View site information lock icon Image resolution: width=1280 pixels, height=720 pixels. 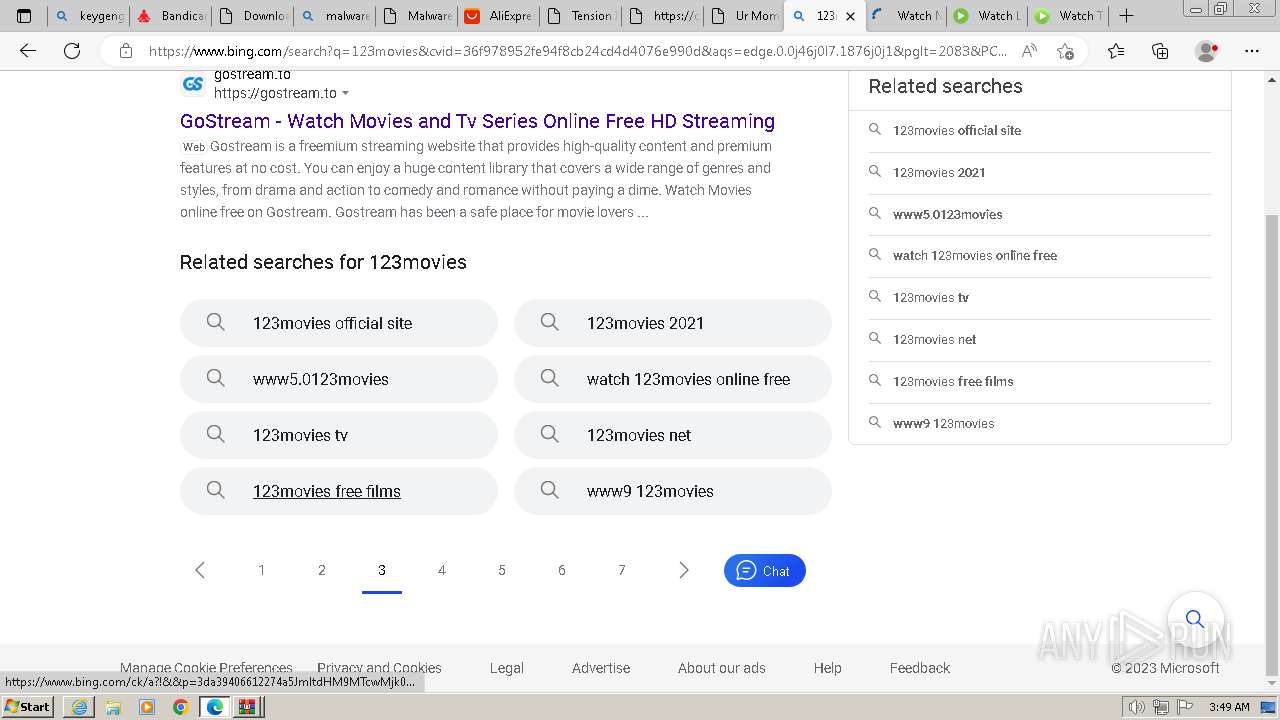tap(125, 51)
